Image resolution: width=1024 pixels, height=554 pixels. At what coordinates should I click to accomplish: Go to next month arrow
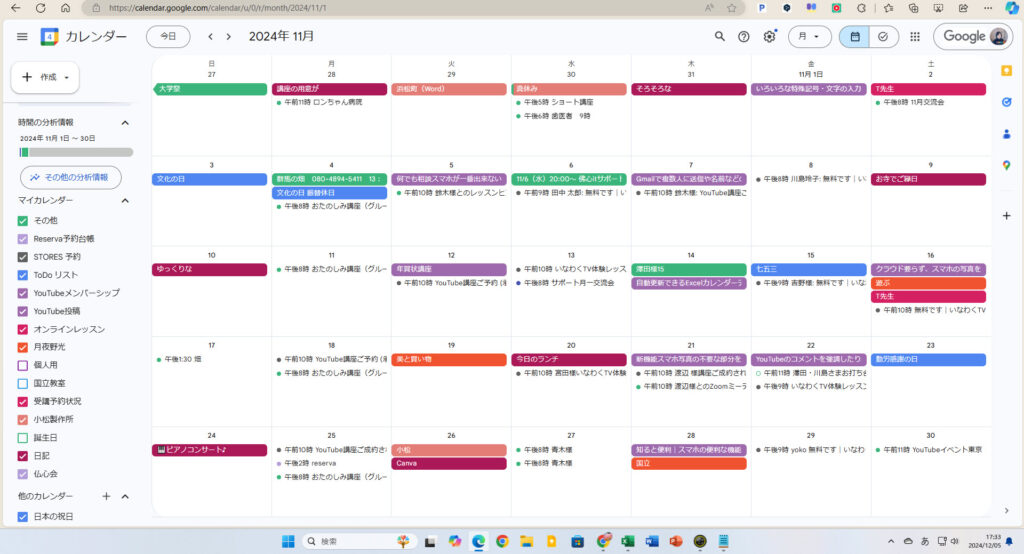point(228,36)
